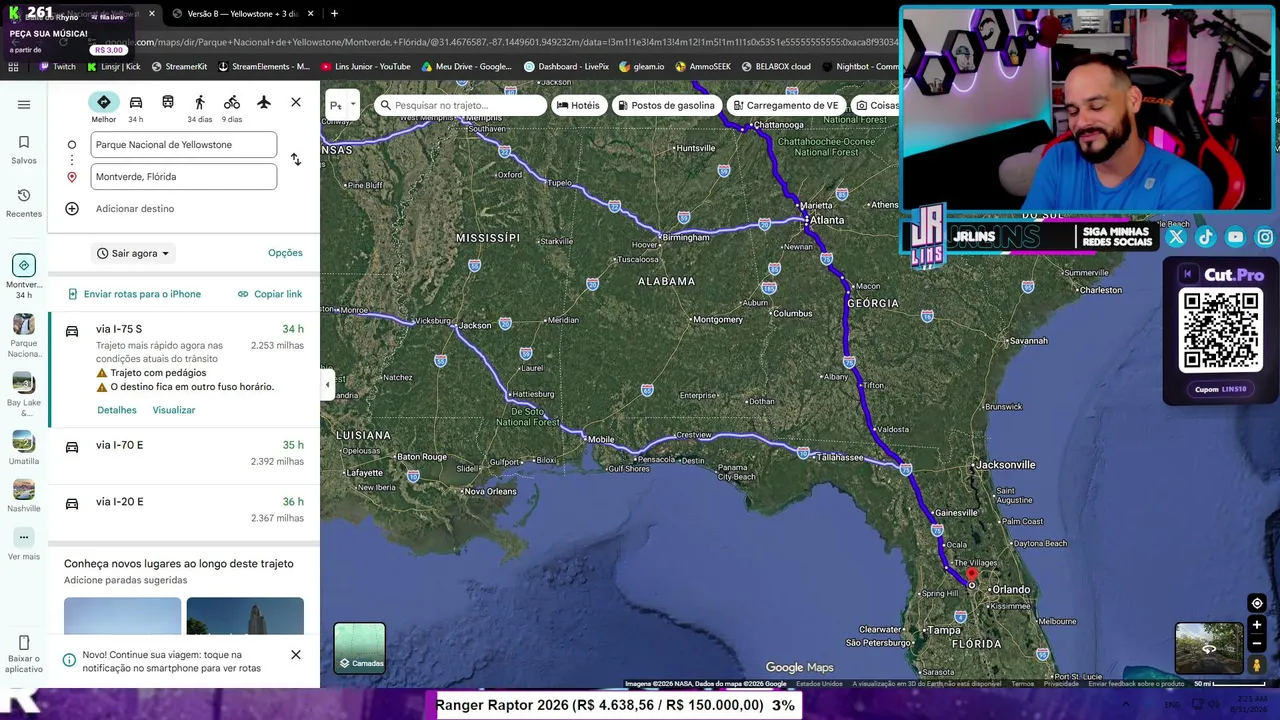The height and width of the screenshot is (720, 1280).
Task: Open the Nashville recent place
Action: (x=24, y=496)
